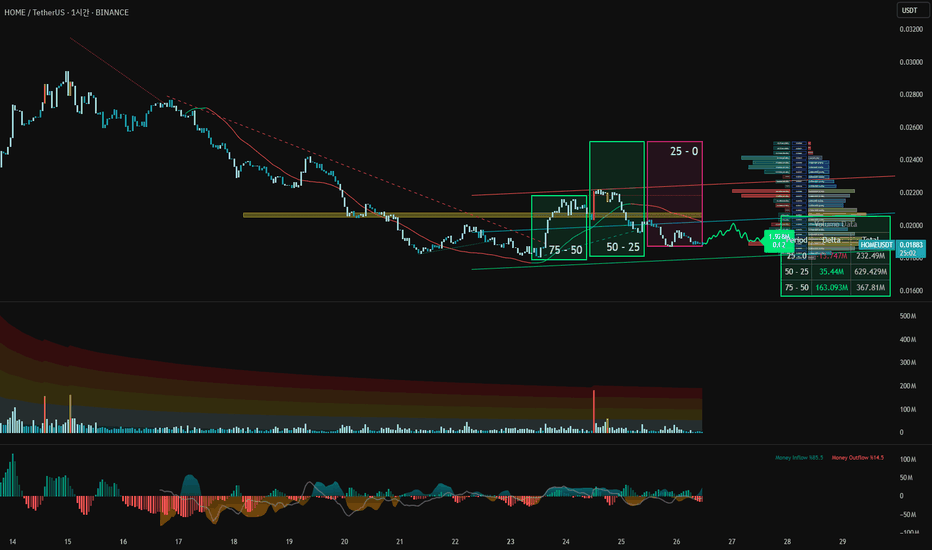Click date 23 on time axis
Image resolution: width=932 pixels, height=550 pixels.
(x=511, y=542)
